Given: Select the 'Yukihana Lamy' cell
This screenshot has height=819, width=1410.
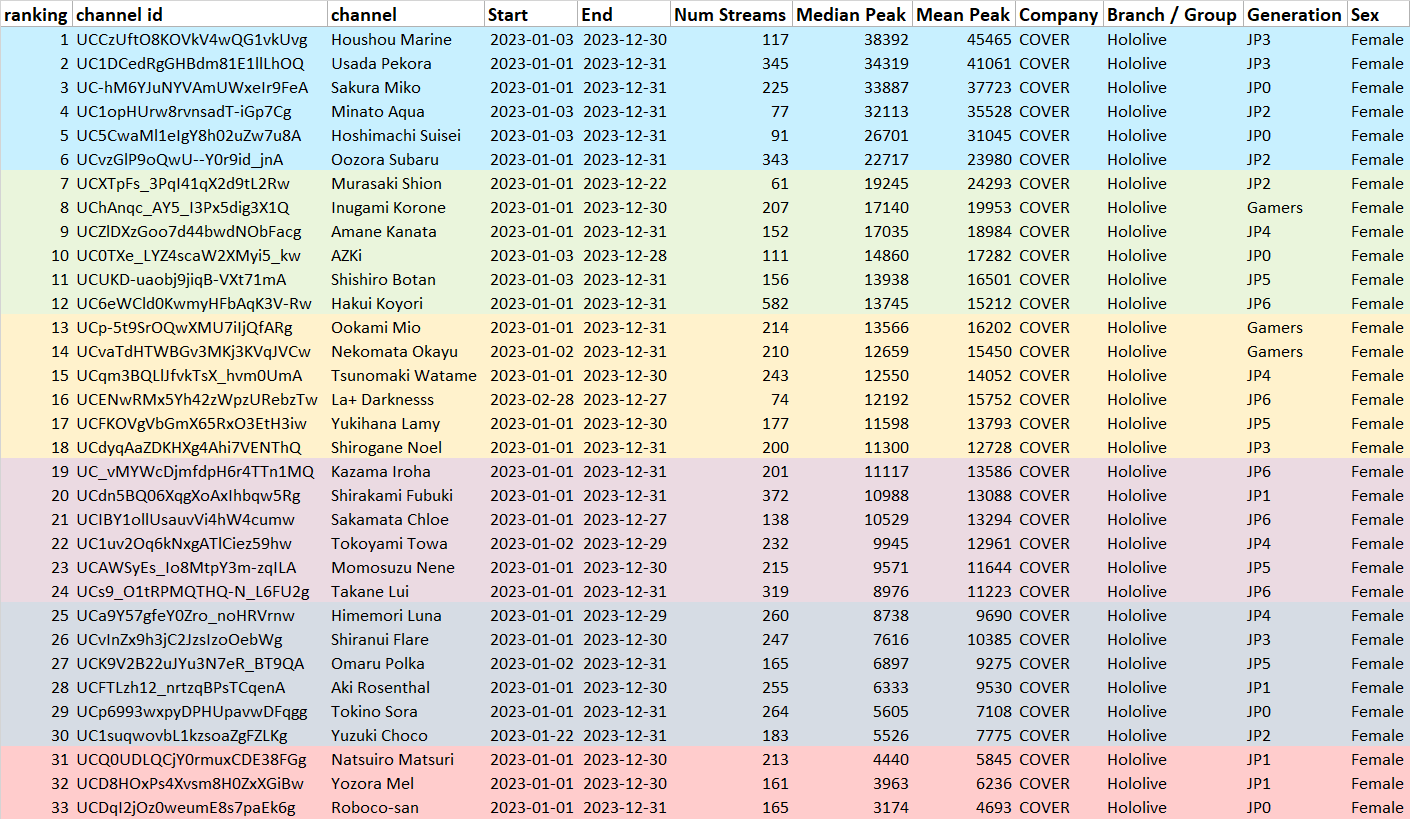Looking at the screenshot, I should [406, 424].
